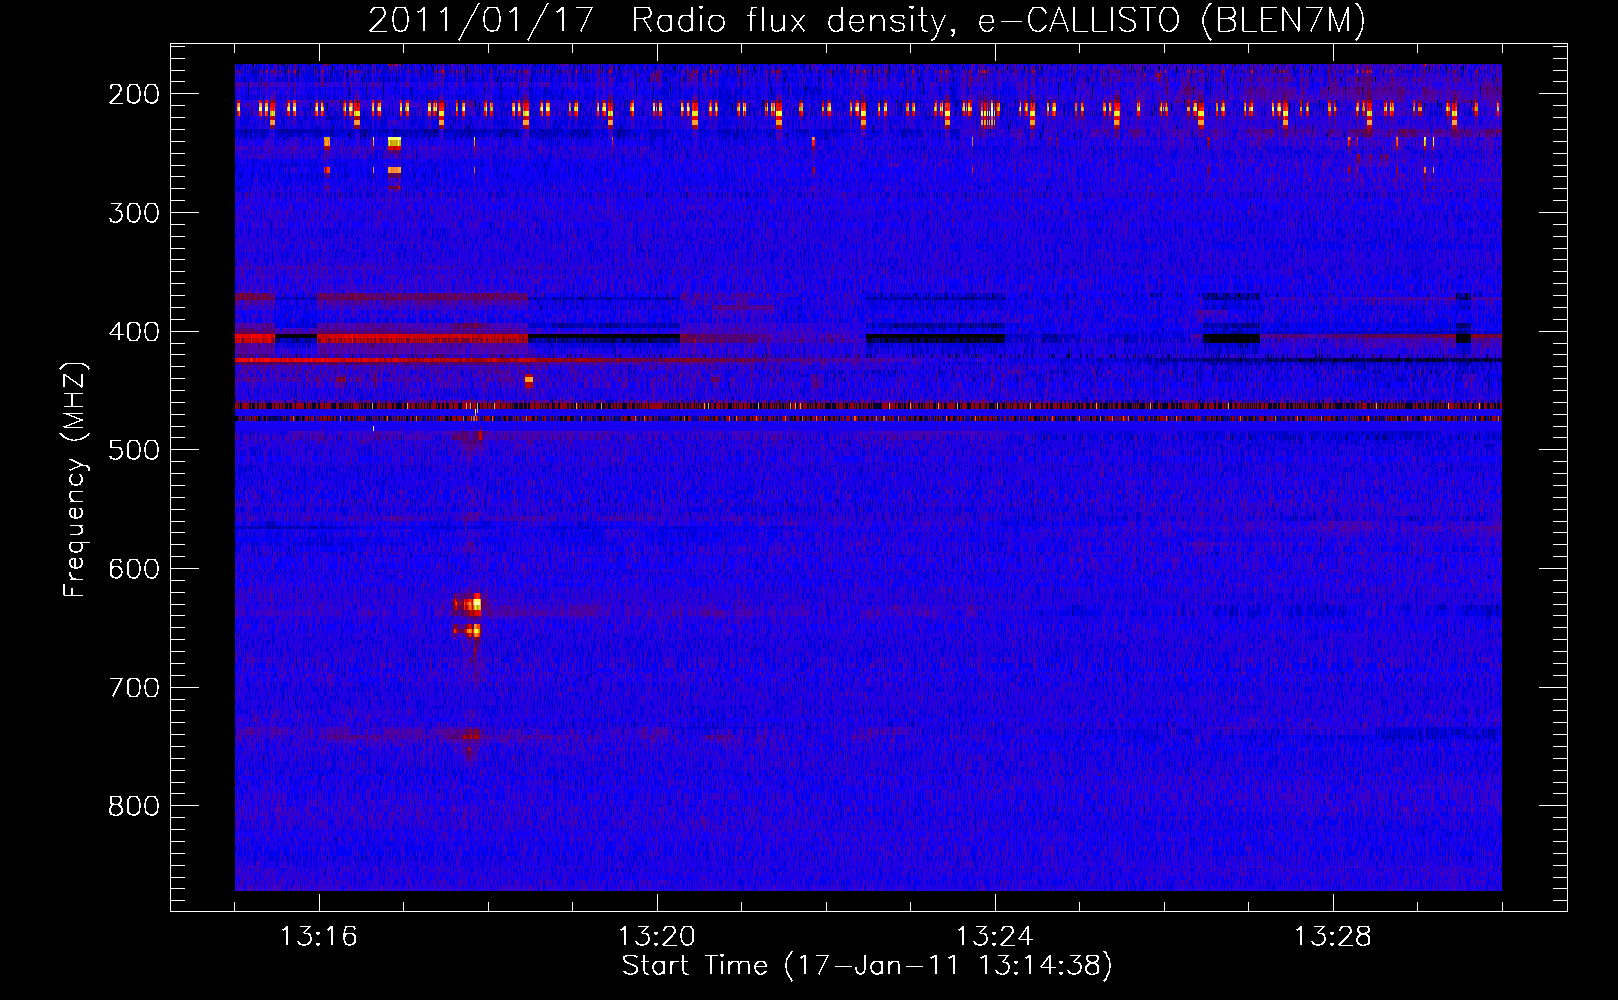Click the bright red band at 405 MHz

(x=422, y=339)
